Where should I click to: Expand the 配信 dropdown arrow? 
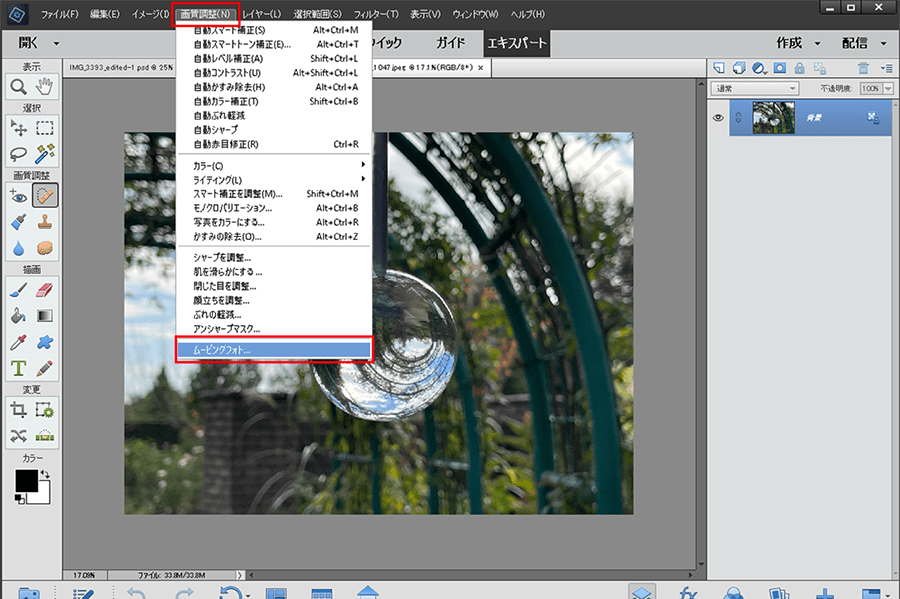point(883,44)
